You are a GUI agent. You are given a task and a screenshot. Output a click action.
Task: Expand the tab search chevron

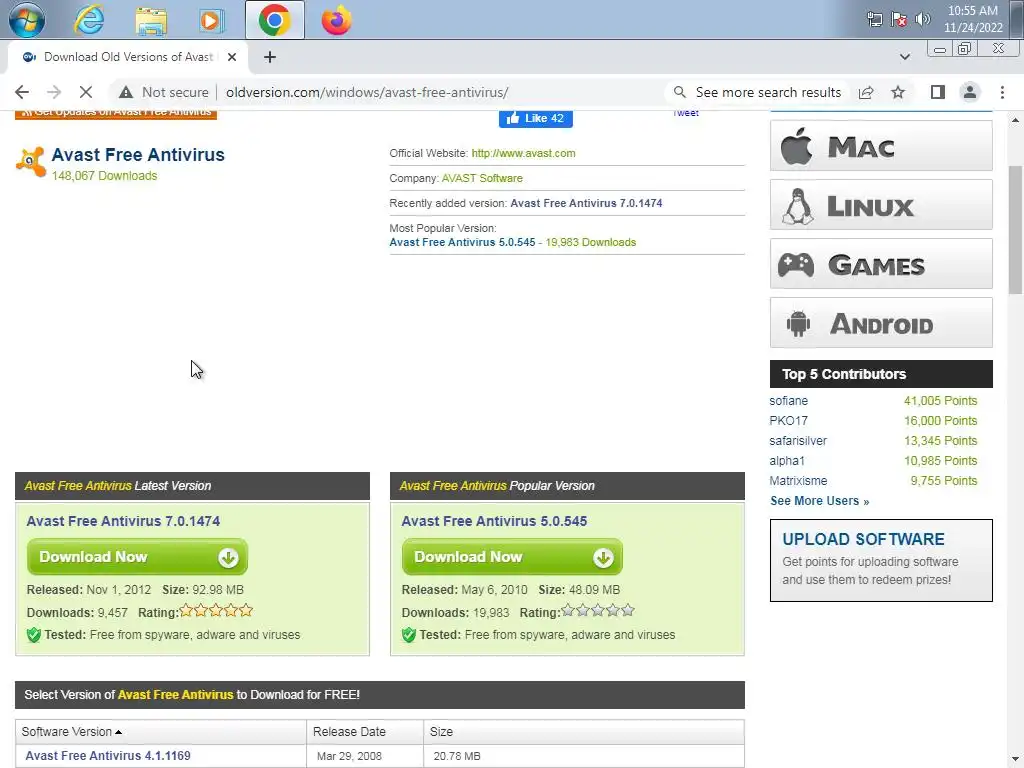pyautogui.click(x=904, y=57)
